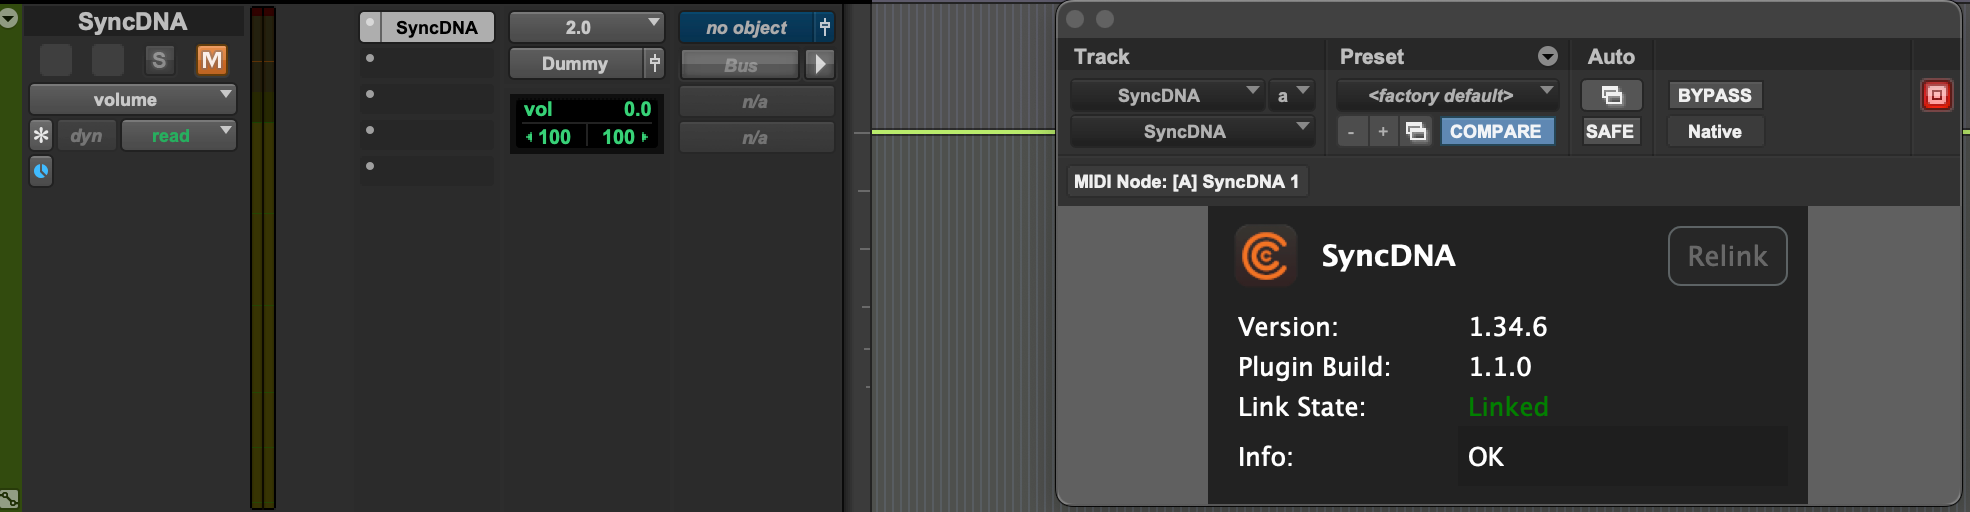Click the vol 0.0 volume display
The image size is (1970, 512).
pos(586,109)
